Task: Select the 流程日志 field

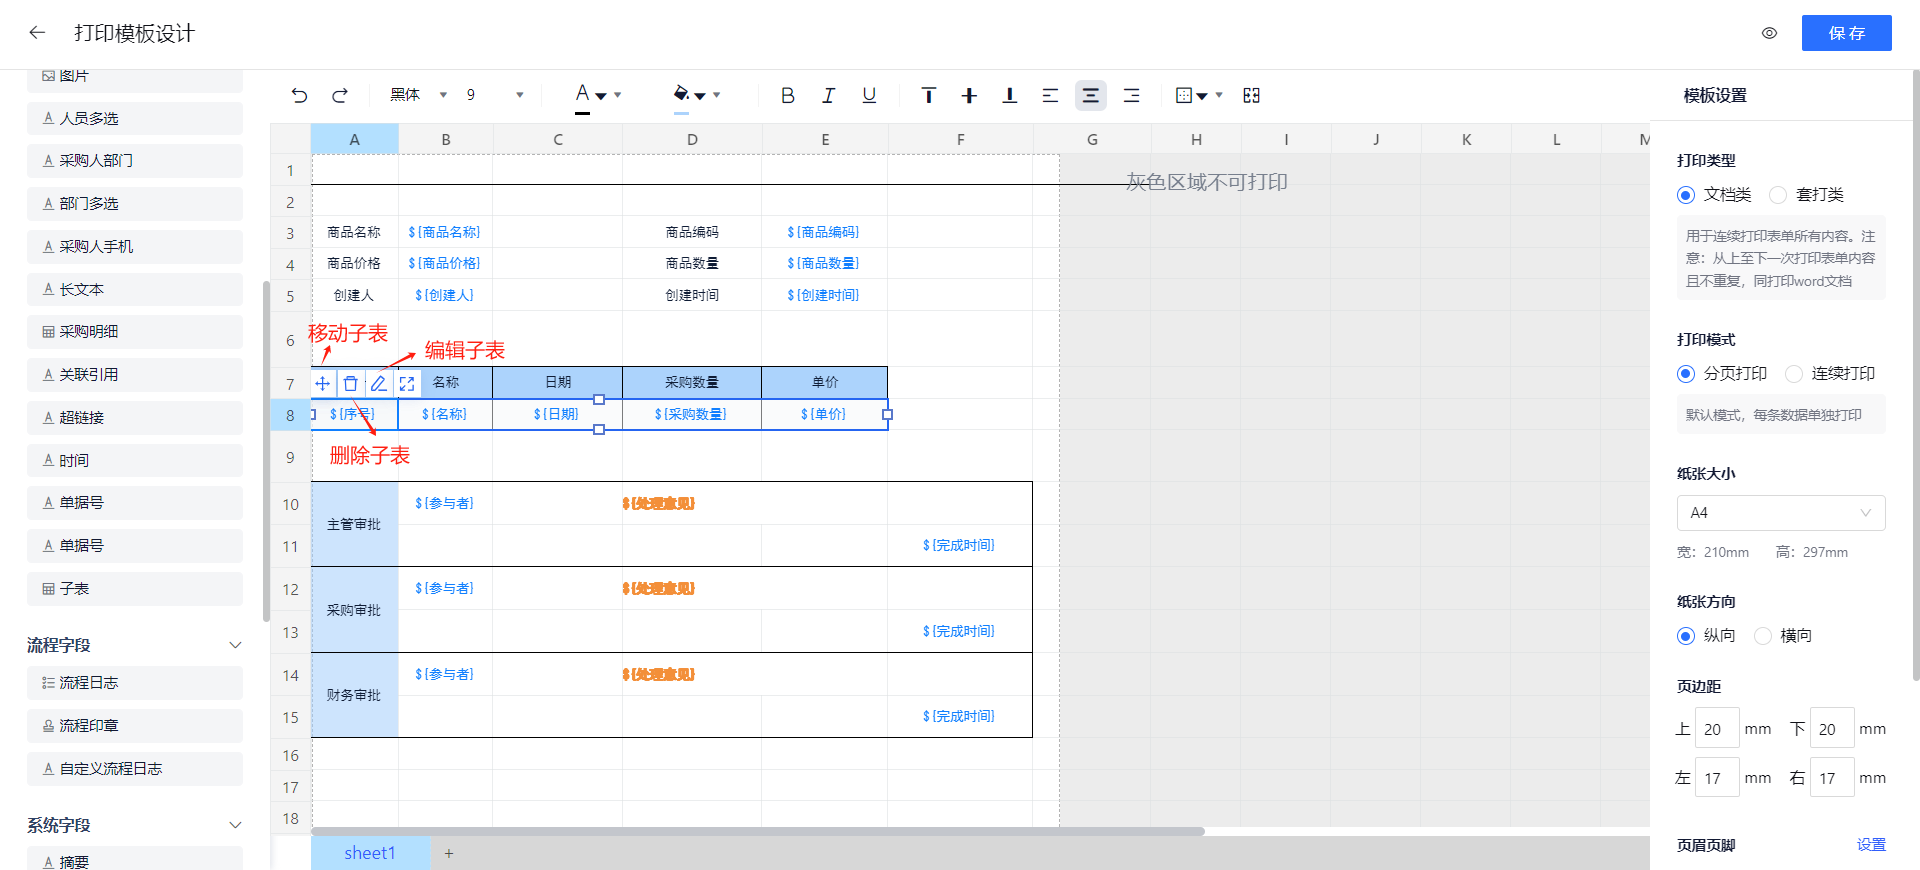Action: click(135, 683)
